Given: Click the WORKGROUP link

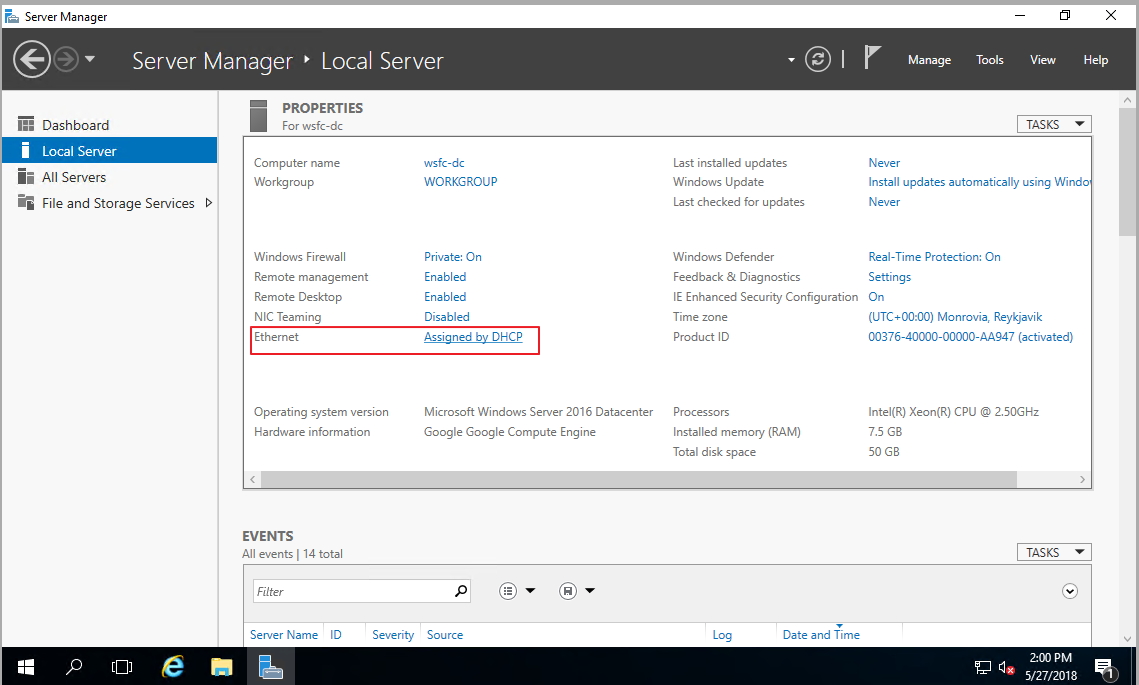Looking at the screenshot, I should coord(460,182).
